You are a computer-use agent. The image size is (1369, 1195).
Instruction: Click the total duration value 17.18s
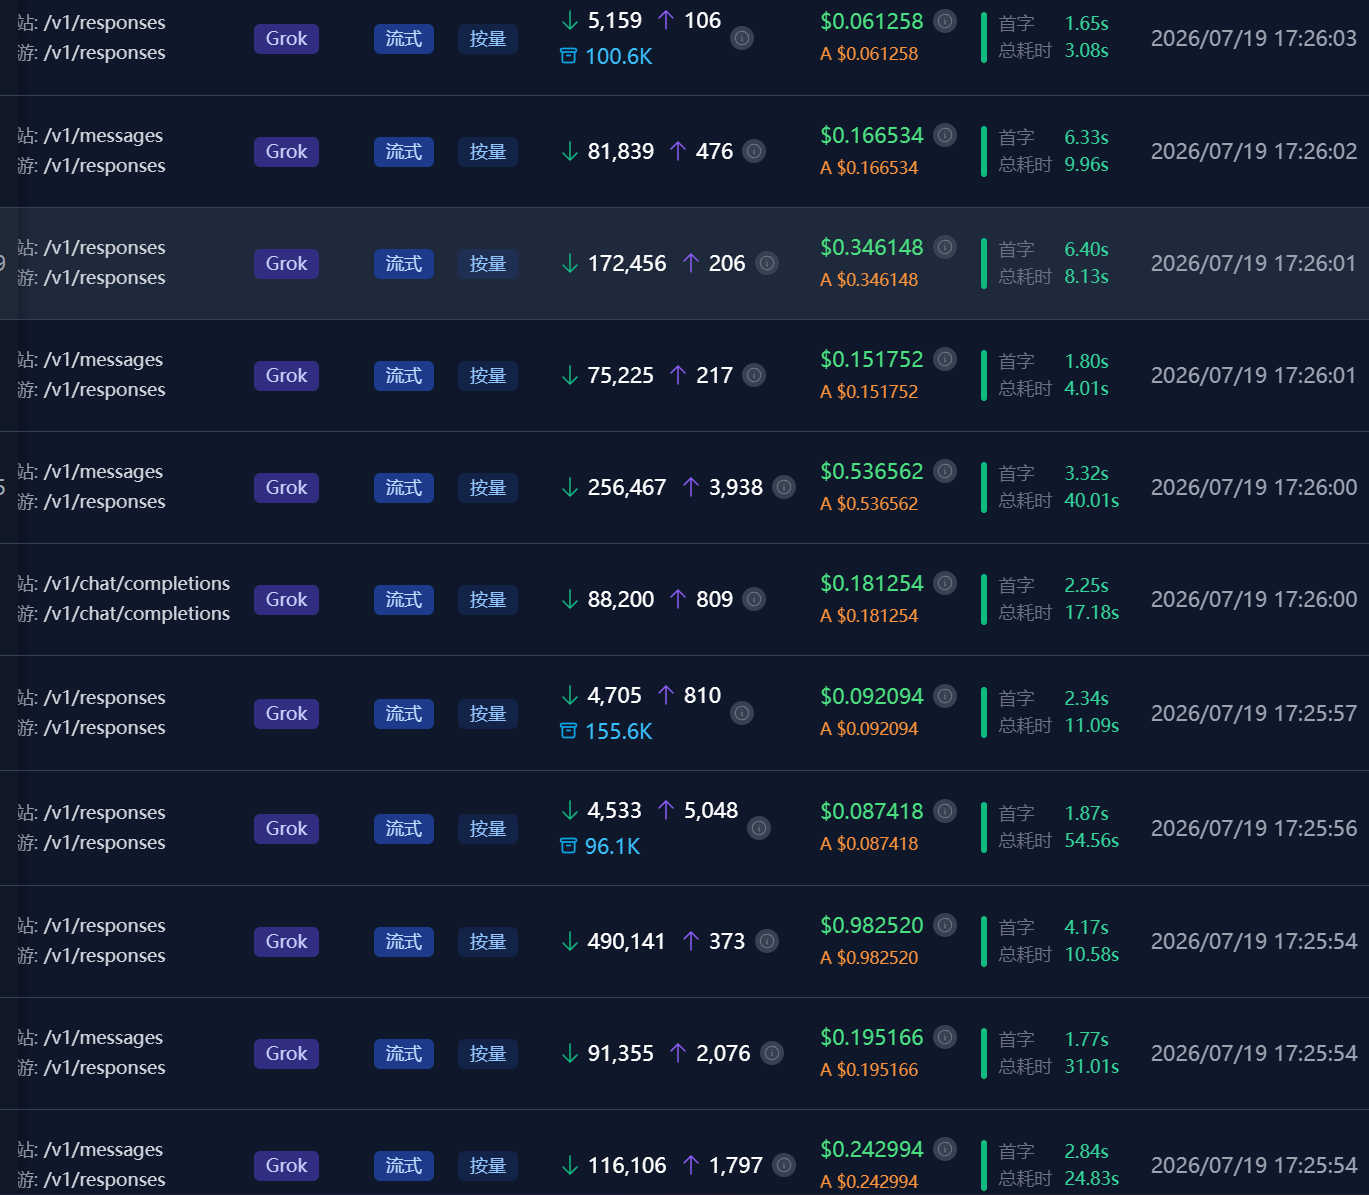[1091, 612]
